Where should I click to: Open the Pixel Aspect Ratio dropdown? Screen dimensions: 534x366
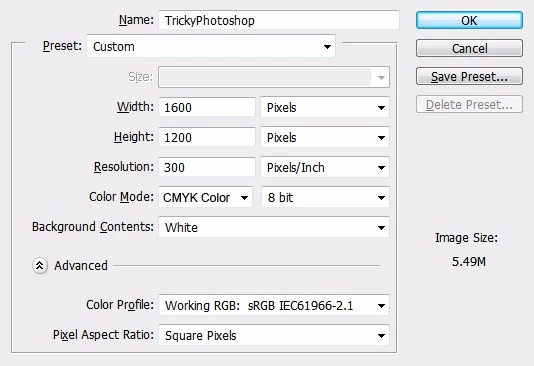point(274,335)
